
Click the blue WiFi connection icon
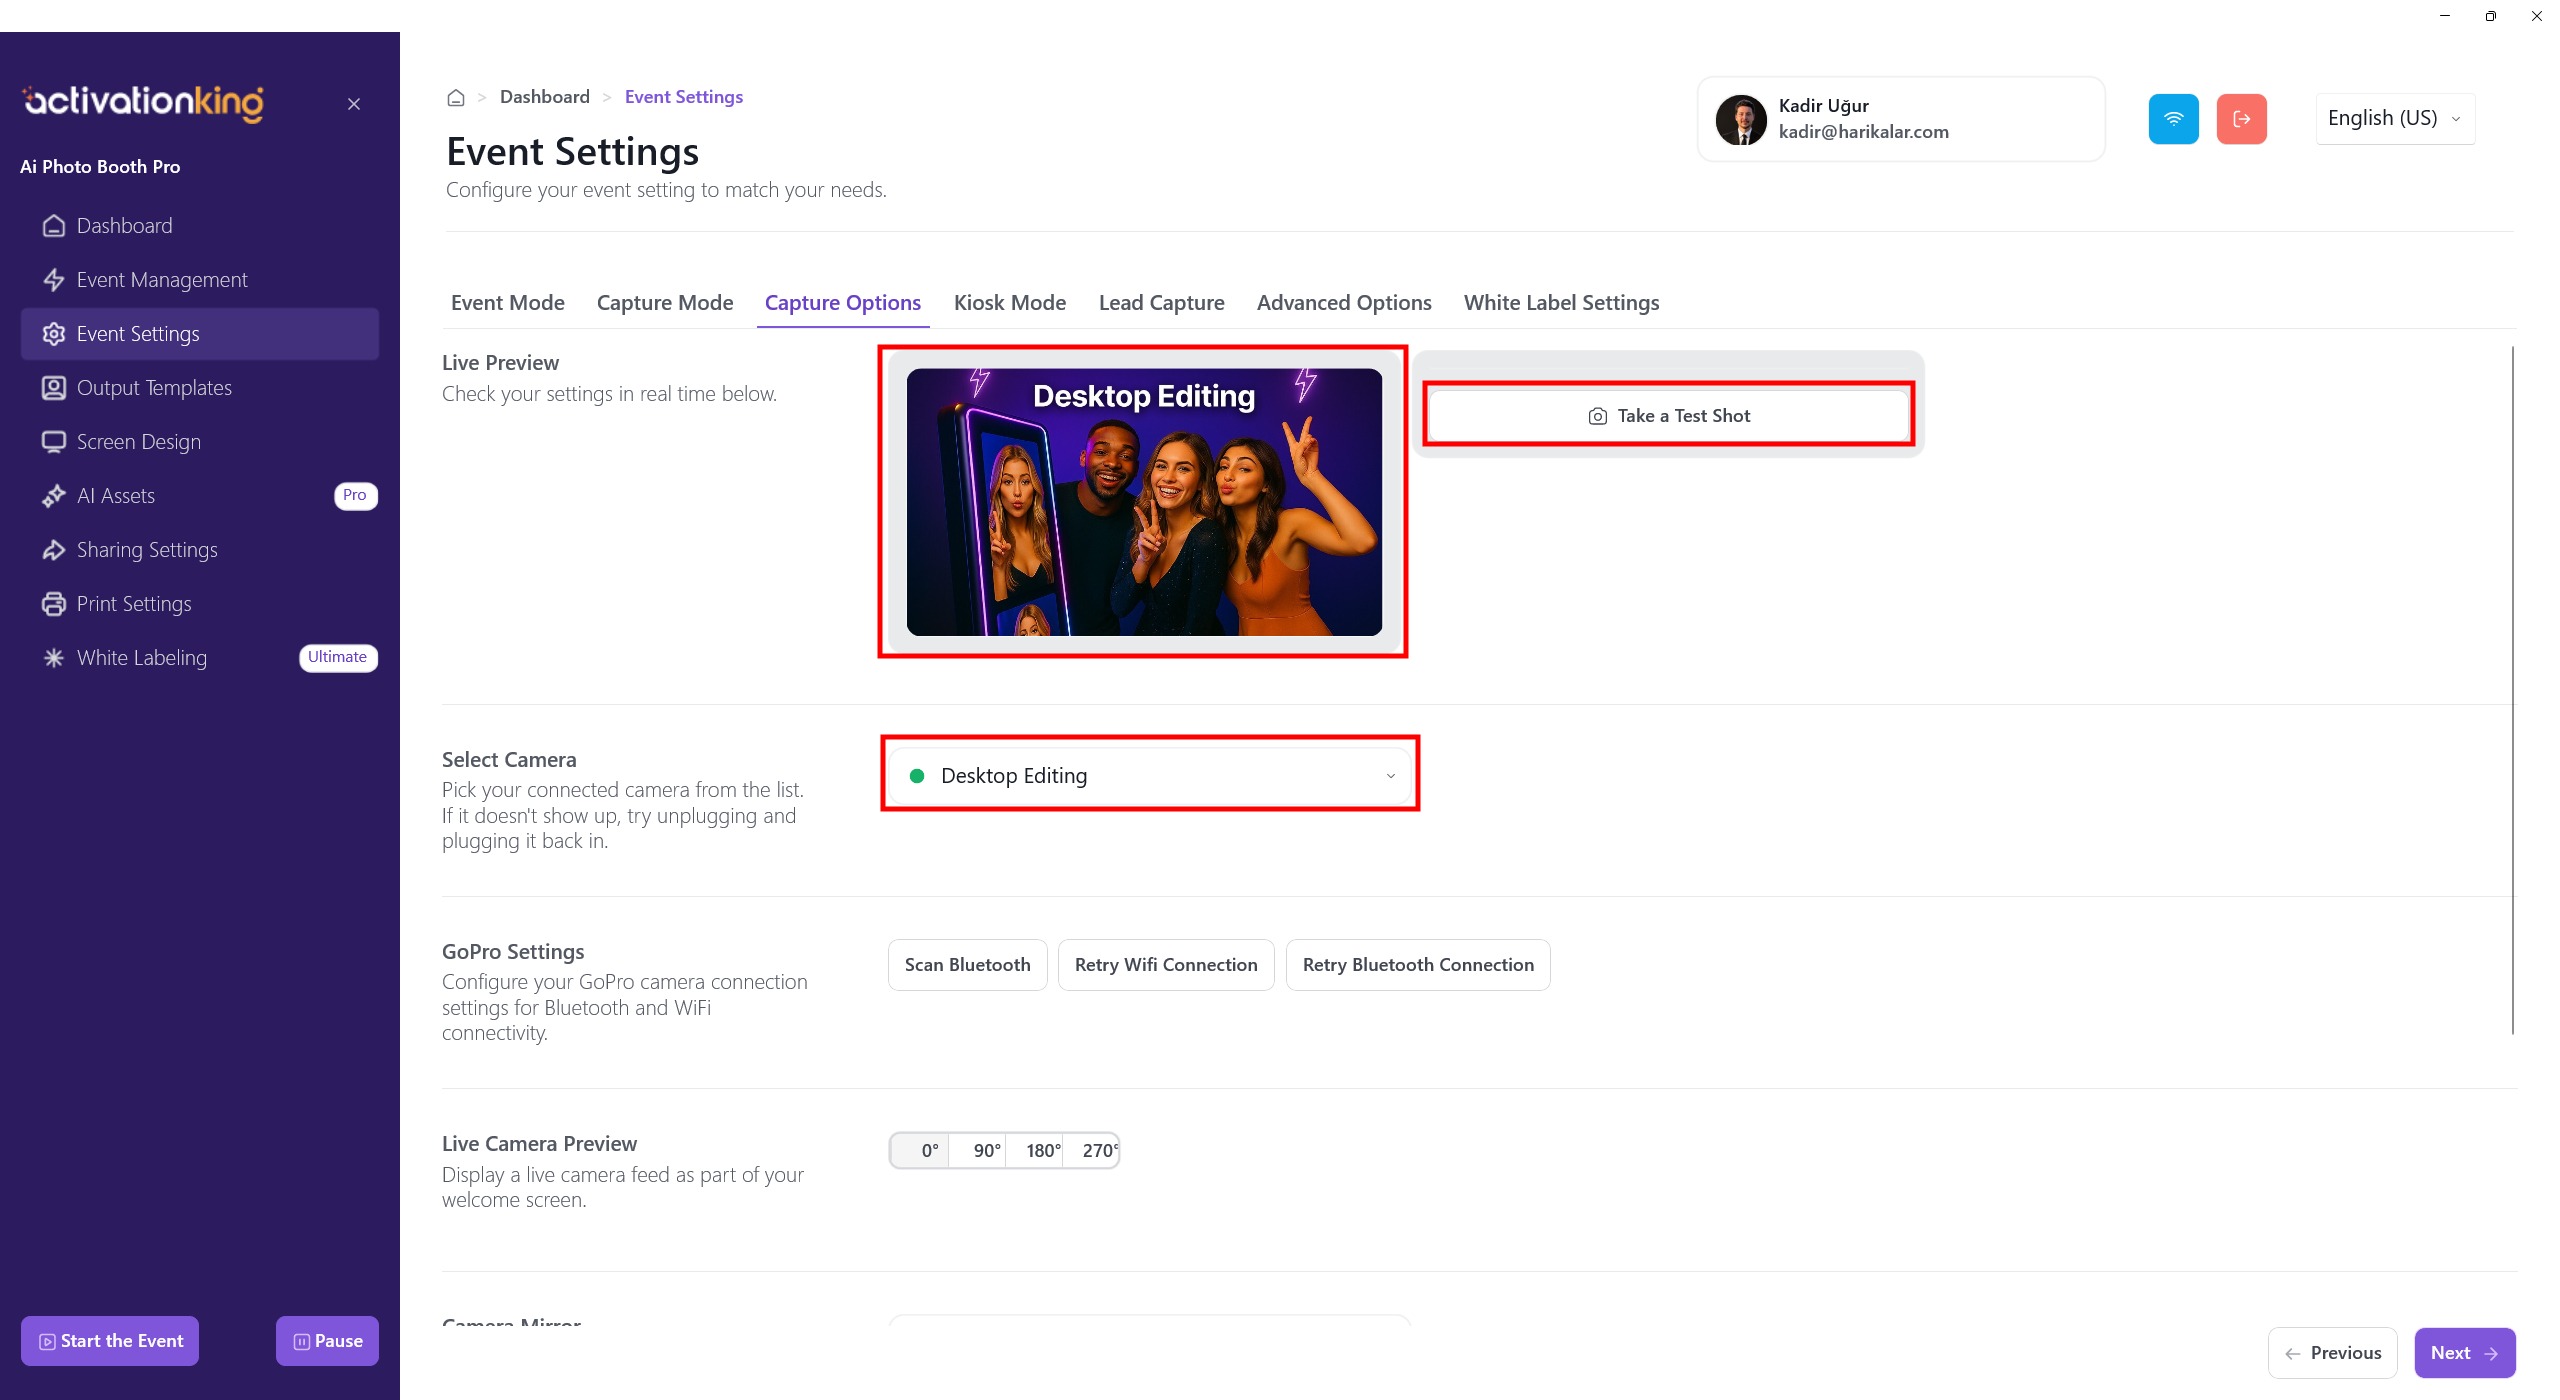[x=2173, y=119]
